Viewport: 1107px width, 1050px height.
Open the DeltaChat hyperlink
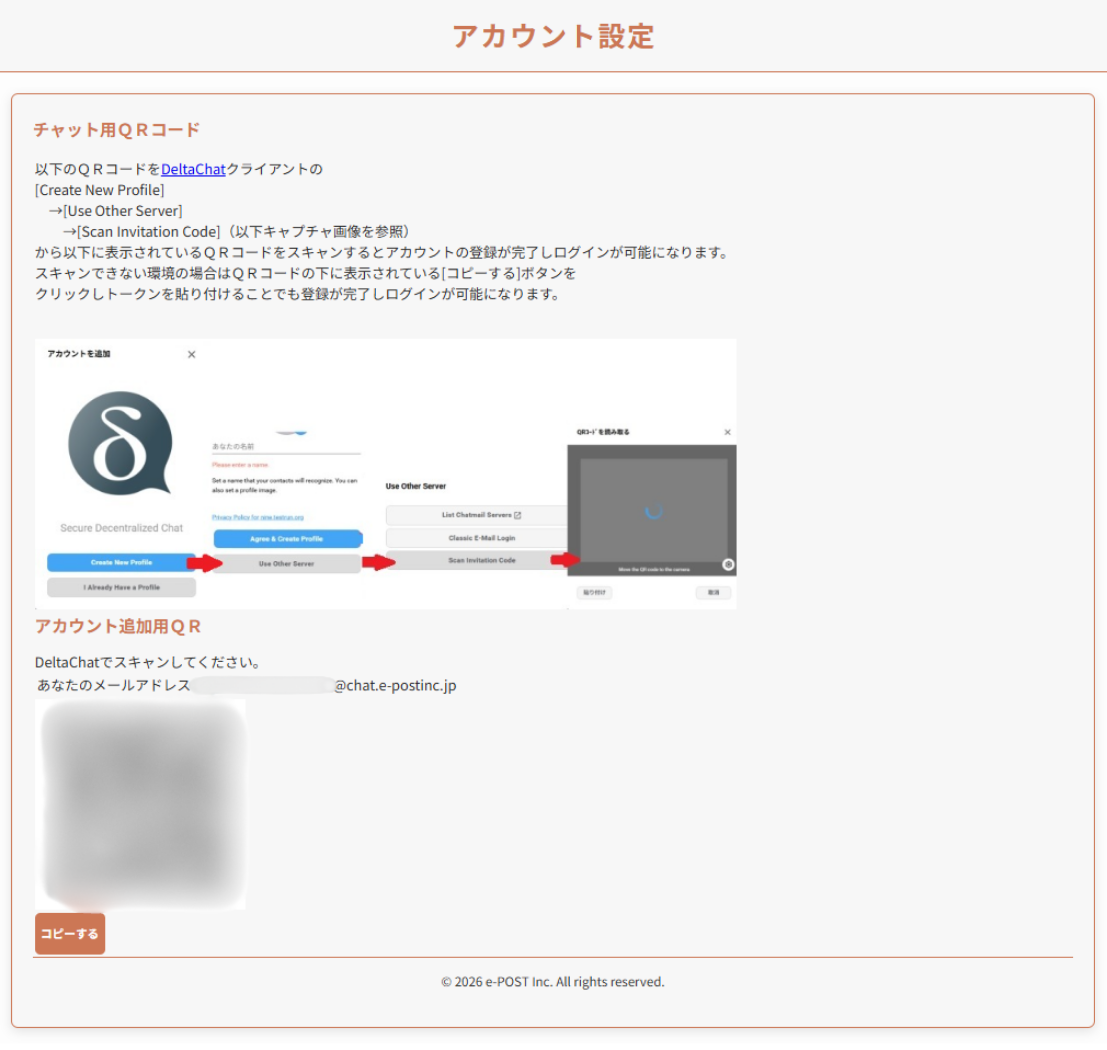[x=193, y=169]
